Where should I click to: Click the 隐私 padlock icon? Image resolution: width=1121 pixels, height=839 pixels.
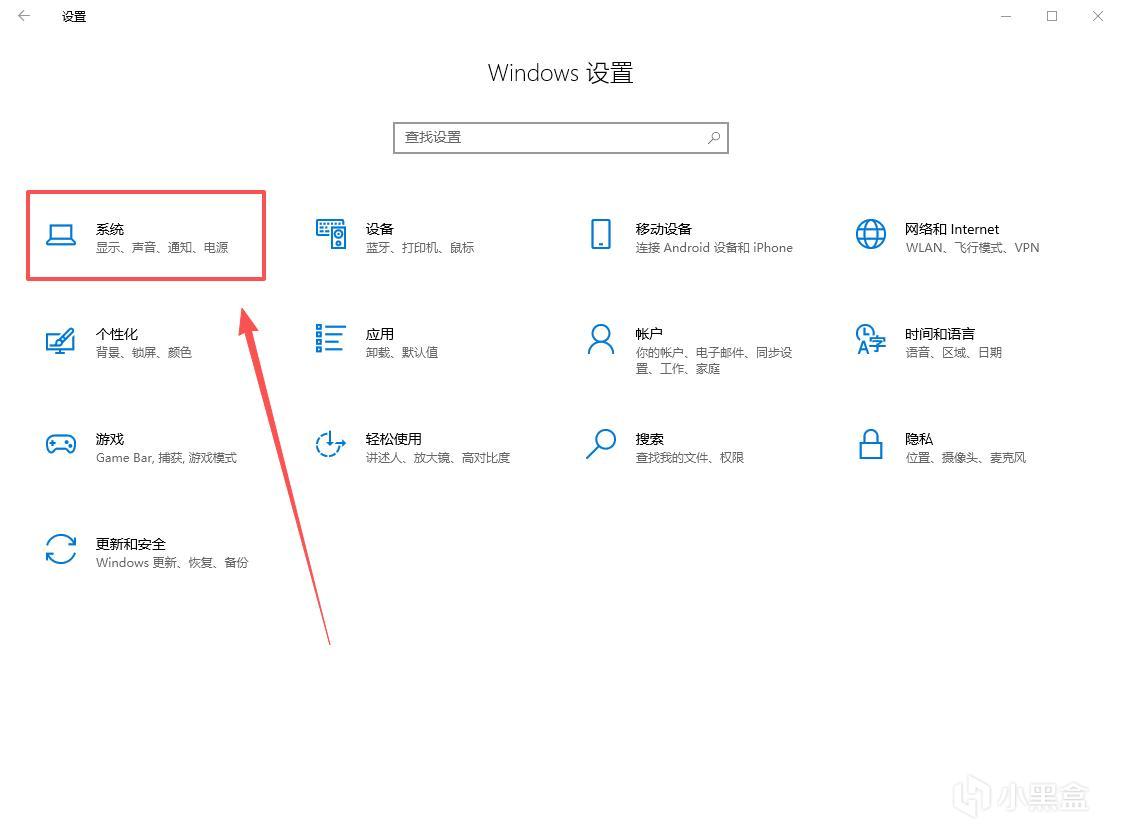871,444
